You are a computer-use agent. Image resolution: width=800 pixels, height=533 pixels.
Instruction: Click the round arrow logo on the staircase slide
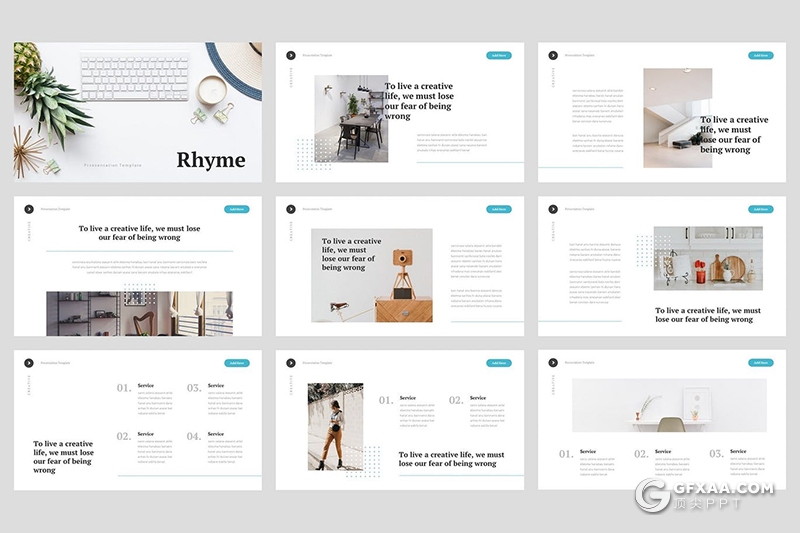point(553,56)
